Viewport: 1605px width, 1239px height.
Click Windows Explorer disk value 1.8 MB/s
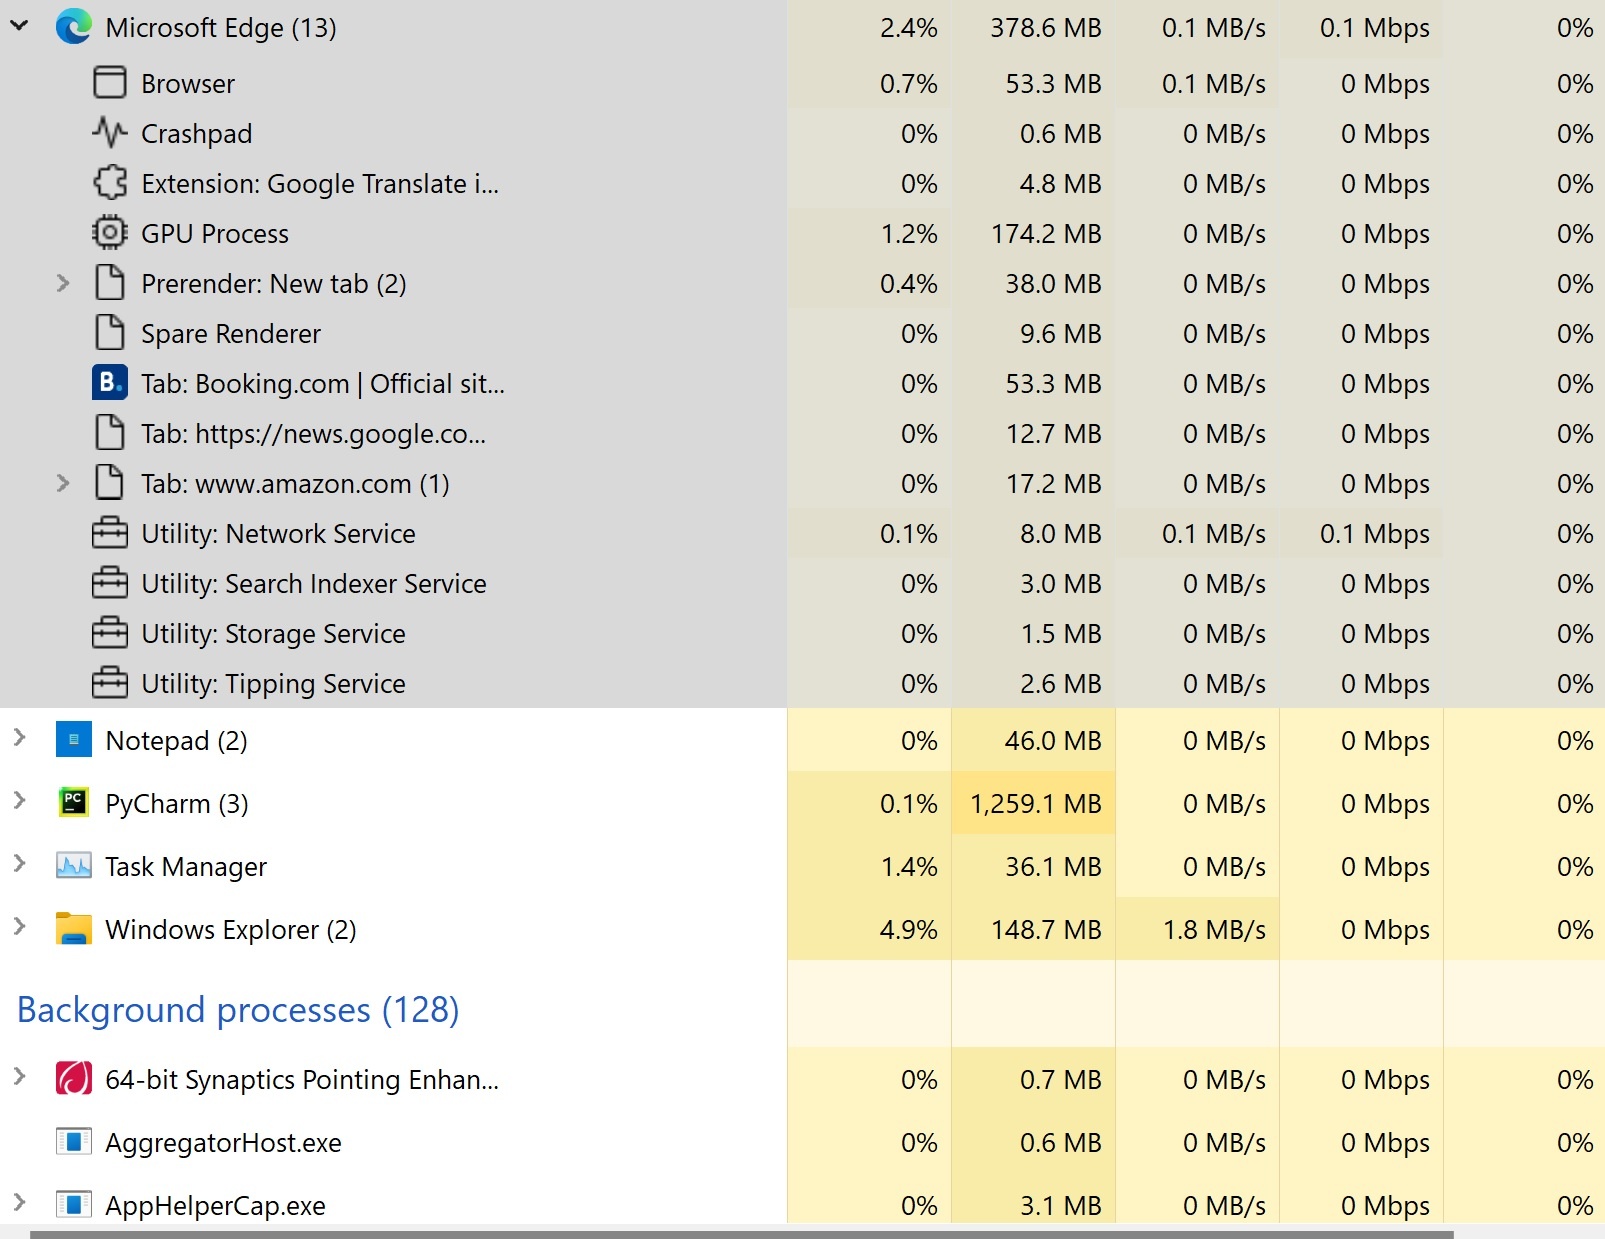[1214, 930]
